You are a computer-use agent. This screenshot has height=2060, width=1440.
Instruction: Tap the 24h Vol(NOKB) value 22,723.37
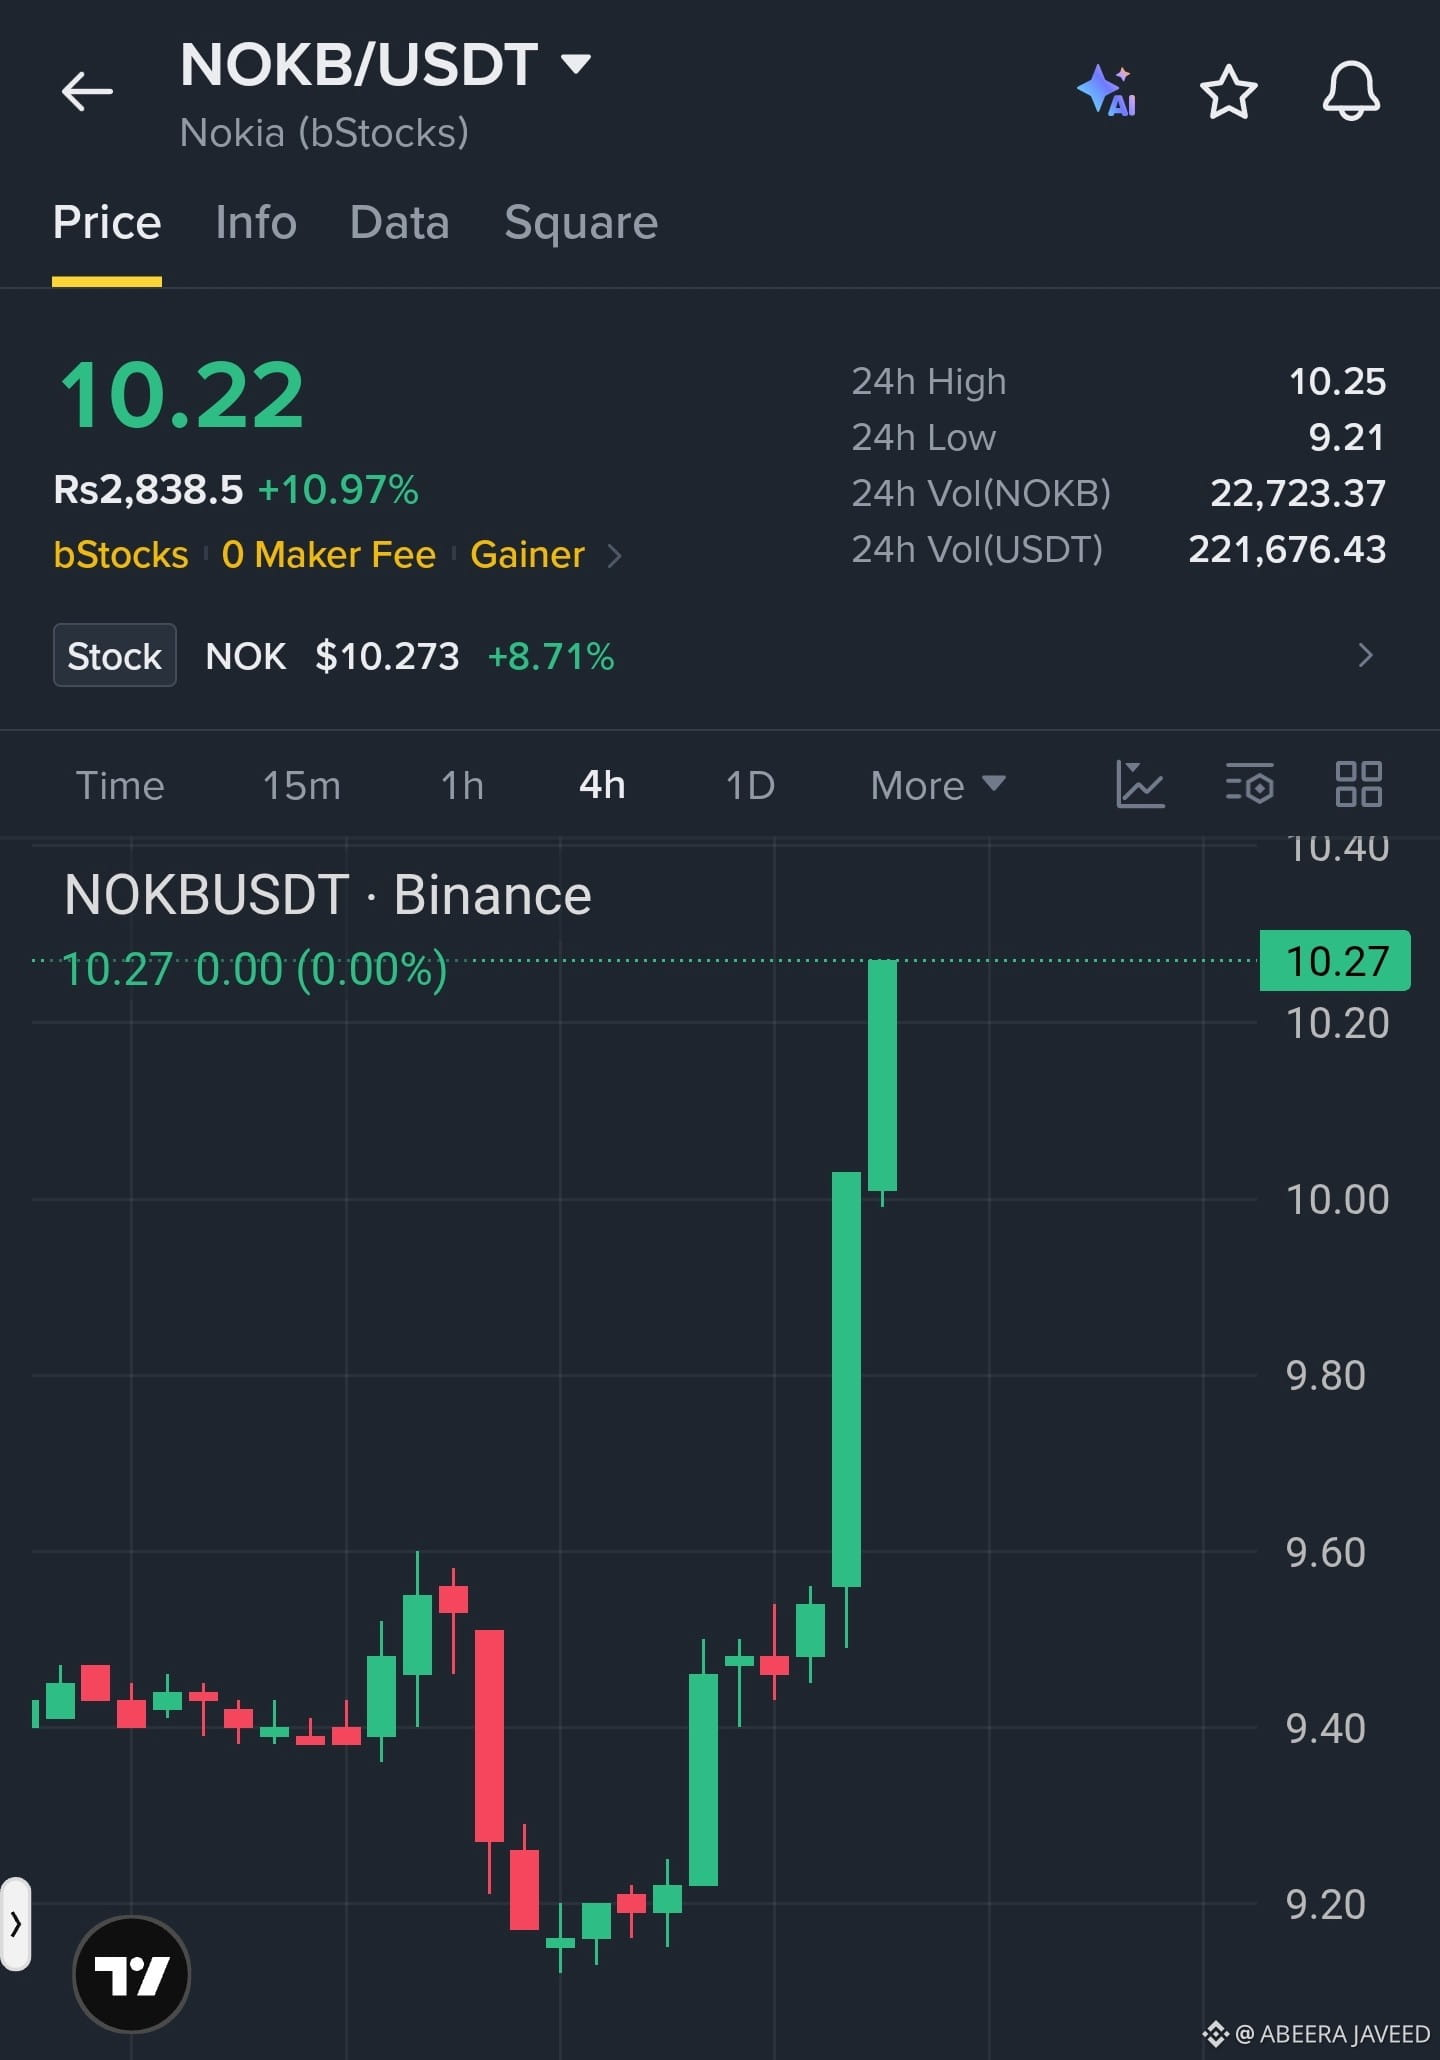coord(1298,493)
